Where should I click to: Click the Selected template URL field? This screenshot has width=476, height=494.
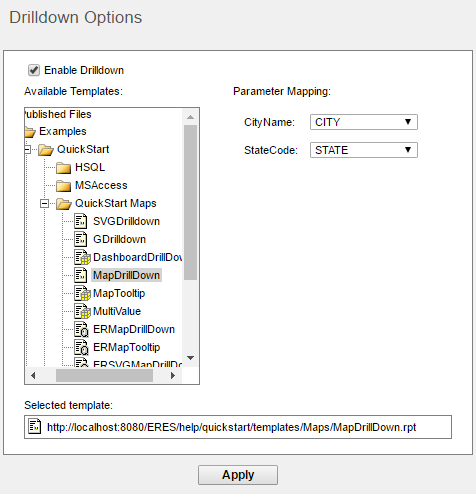coord(238,427)
